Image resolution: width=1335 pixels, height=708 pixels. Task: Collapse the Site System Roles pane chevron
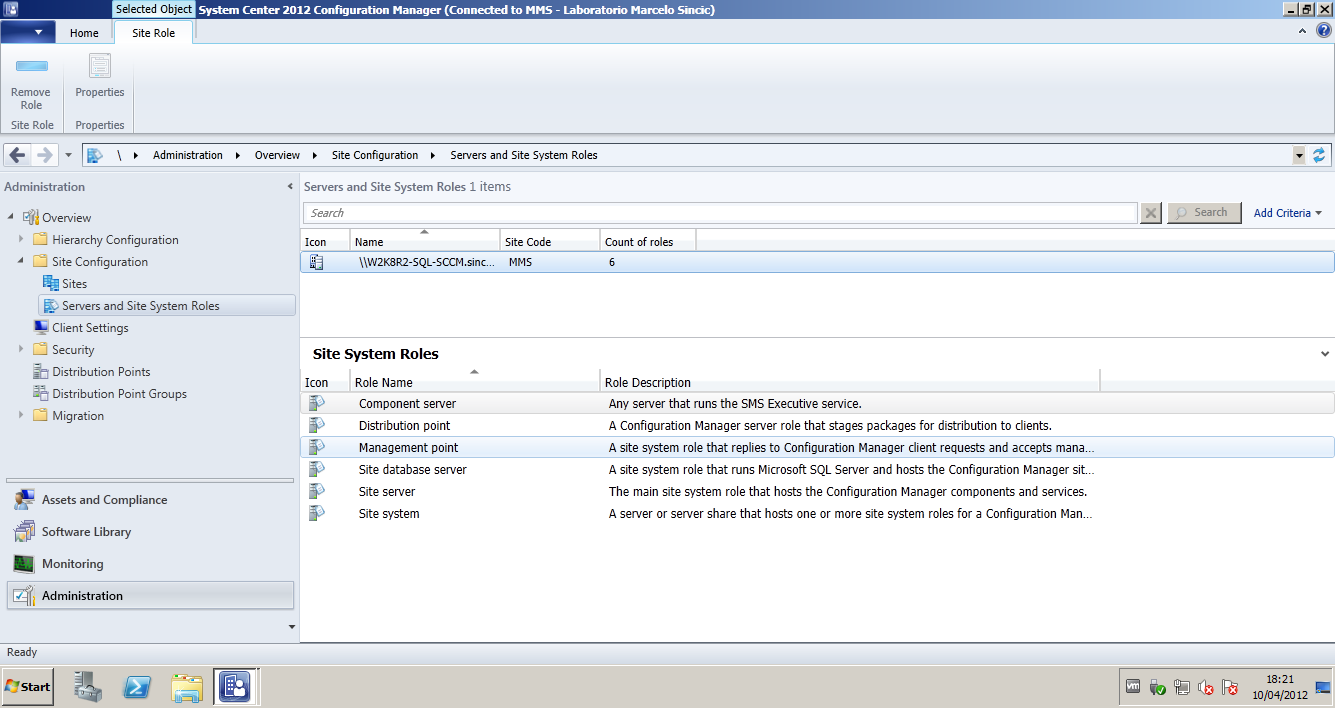1325,354
